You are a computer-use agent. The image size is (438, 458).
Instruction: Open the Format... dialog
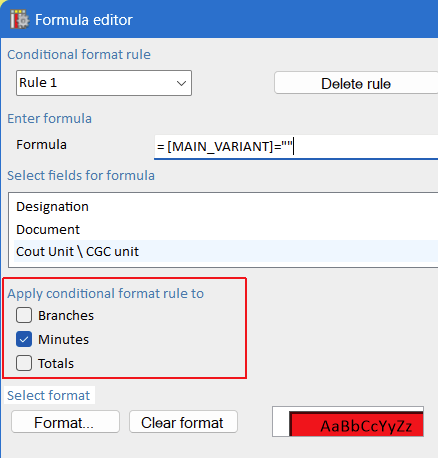(65, 422)
